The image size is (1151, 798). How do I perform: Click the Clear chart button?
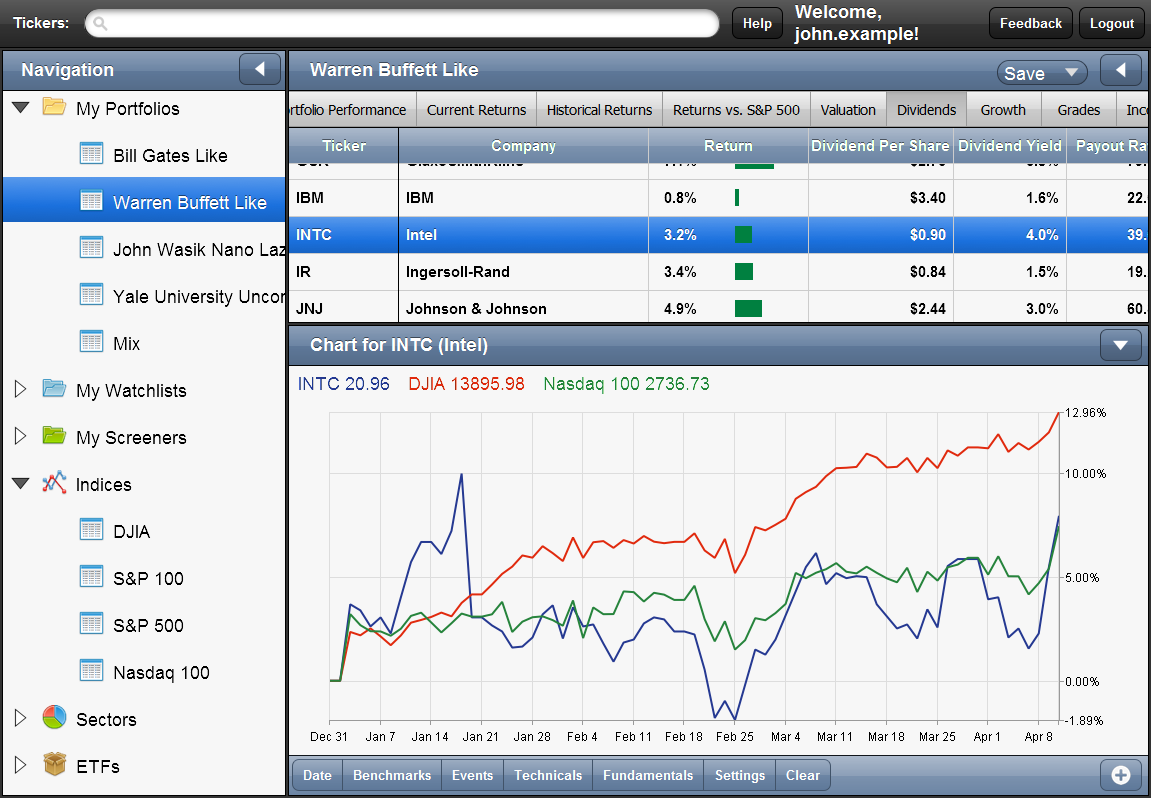coord(803,775)
